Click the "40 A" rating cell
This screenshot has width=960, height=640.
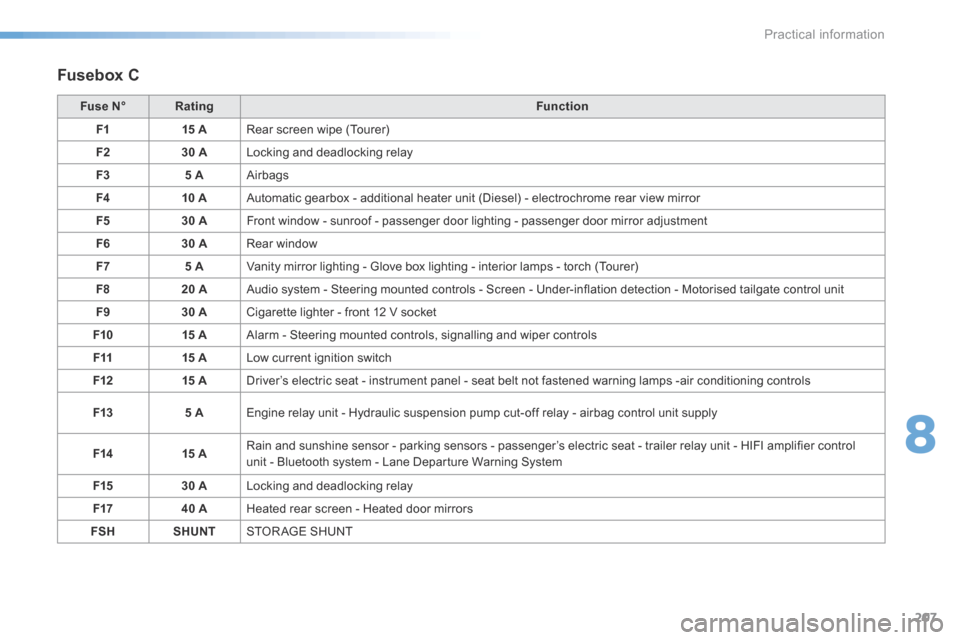pos(194,508)
